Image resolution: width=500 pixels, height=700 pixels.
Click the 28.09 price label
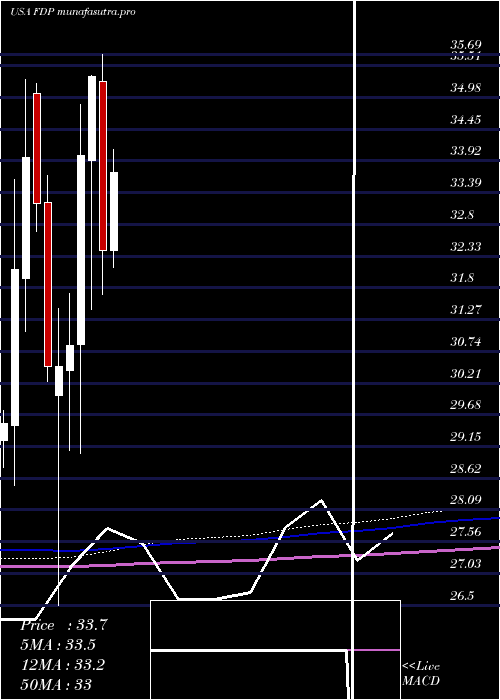tap(466, 500)
